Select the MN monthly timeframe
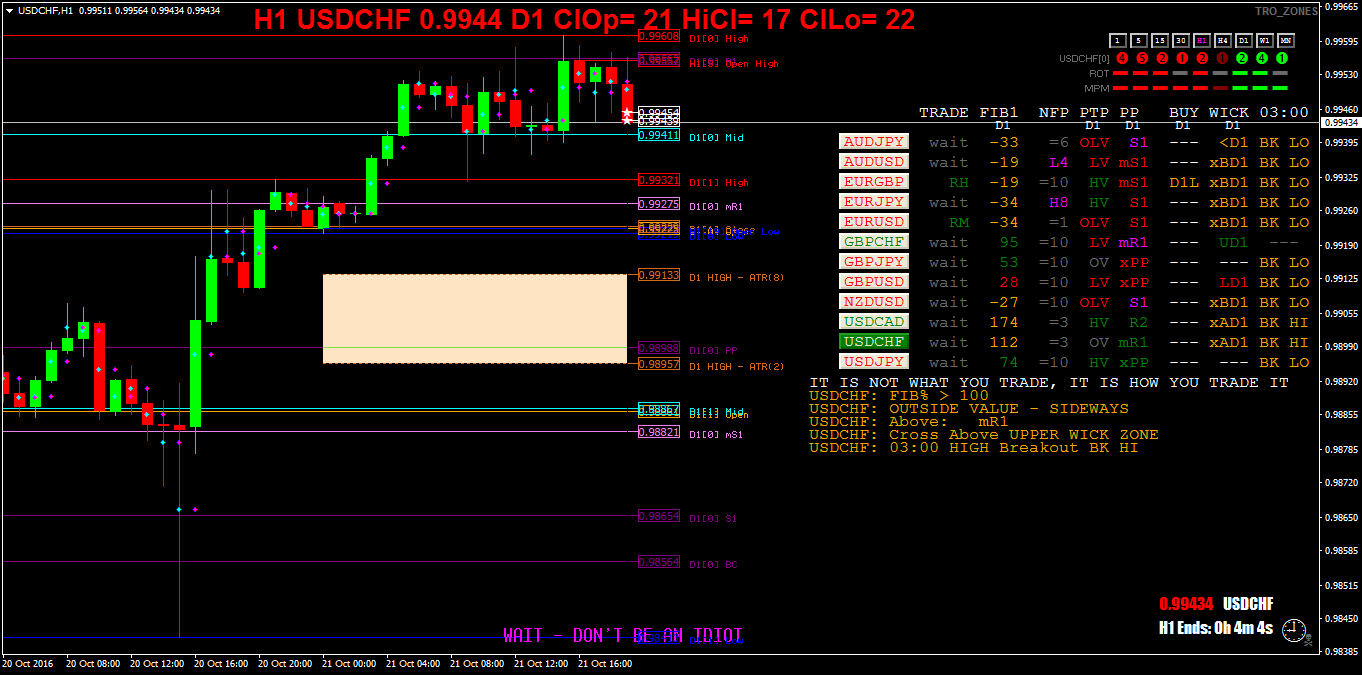 (1286, 41)
